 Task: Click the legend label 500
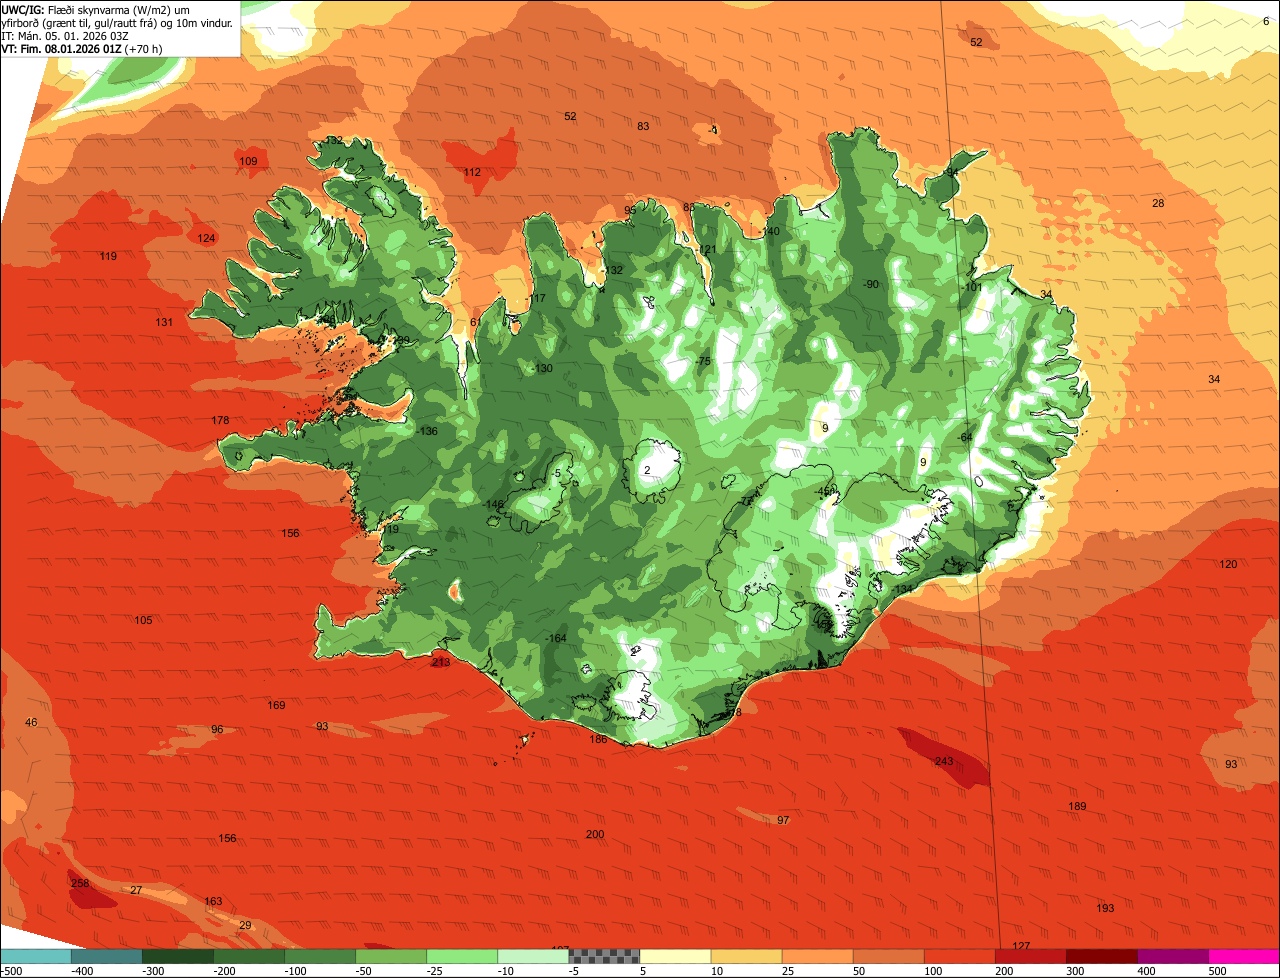click(x=1218, y=971)
